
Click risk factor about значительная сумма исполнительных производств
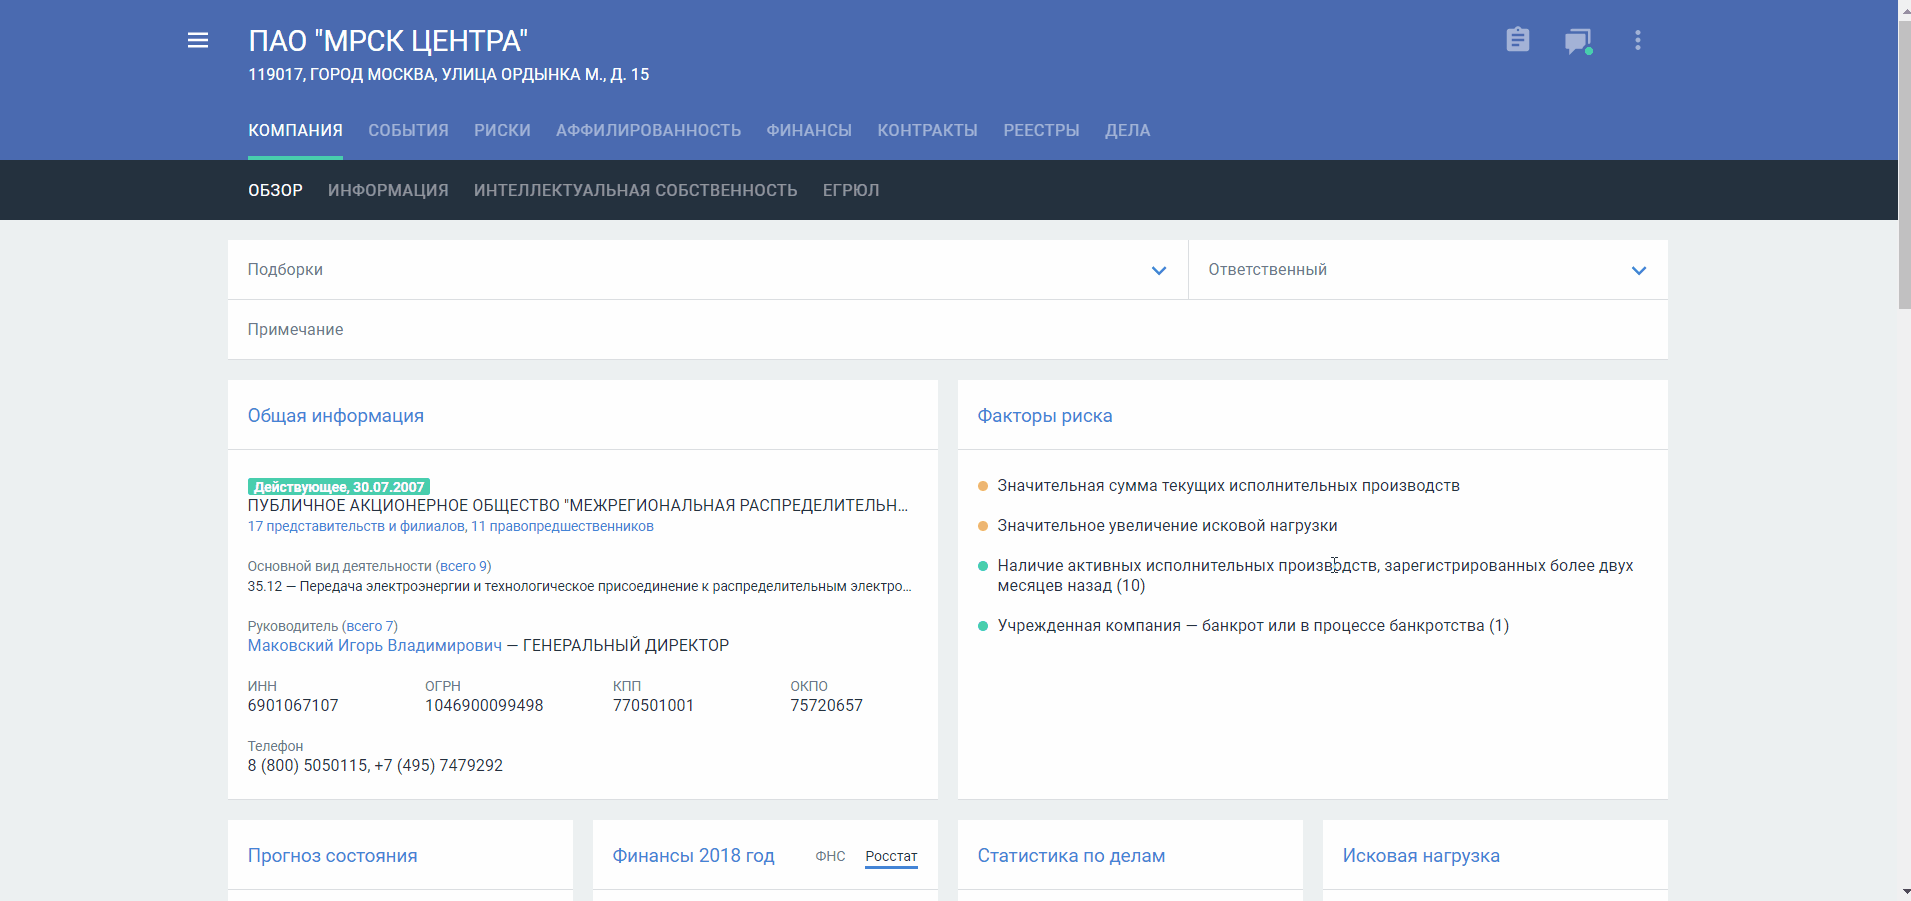1228,486
